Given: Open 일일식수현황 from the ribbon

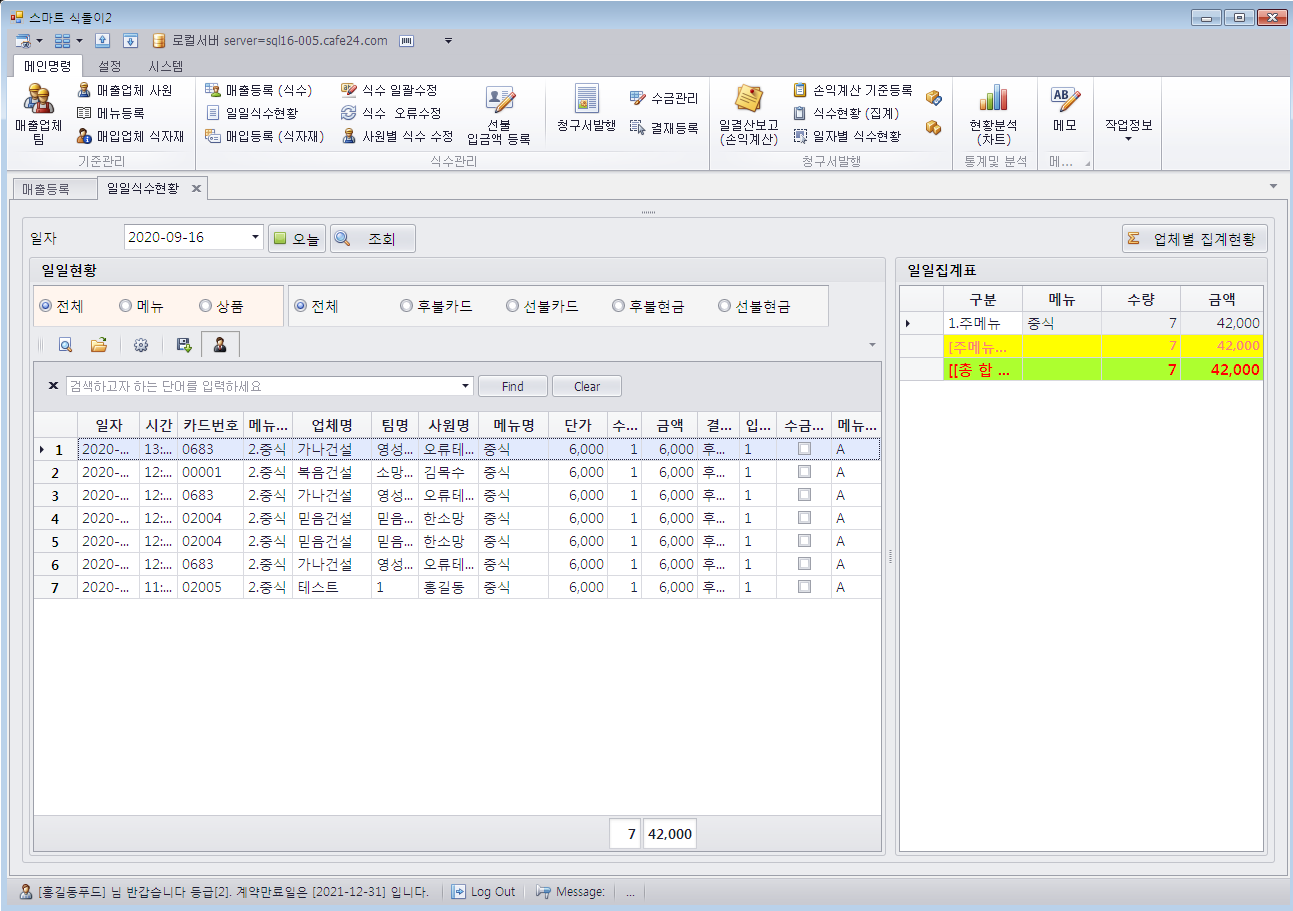Looking at the screenshot, I should [x=251, y=113].
